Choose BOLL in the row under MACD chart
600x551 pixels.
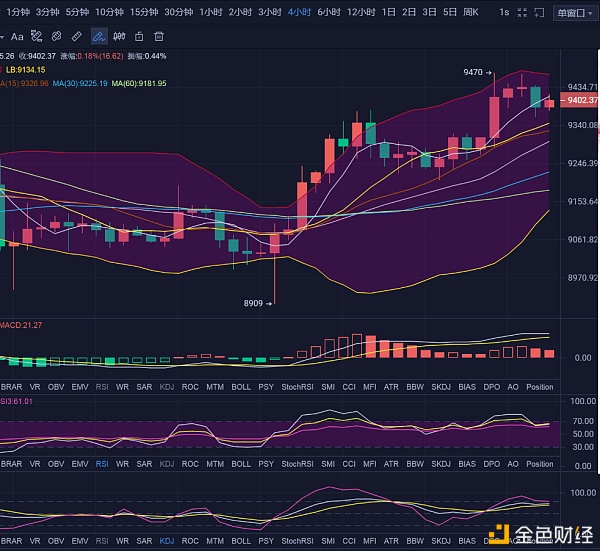(x=241, y=387)
